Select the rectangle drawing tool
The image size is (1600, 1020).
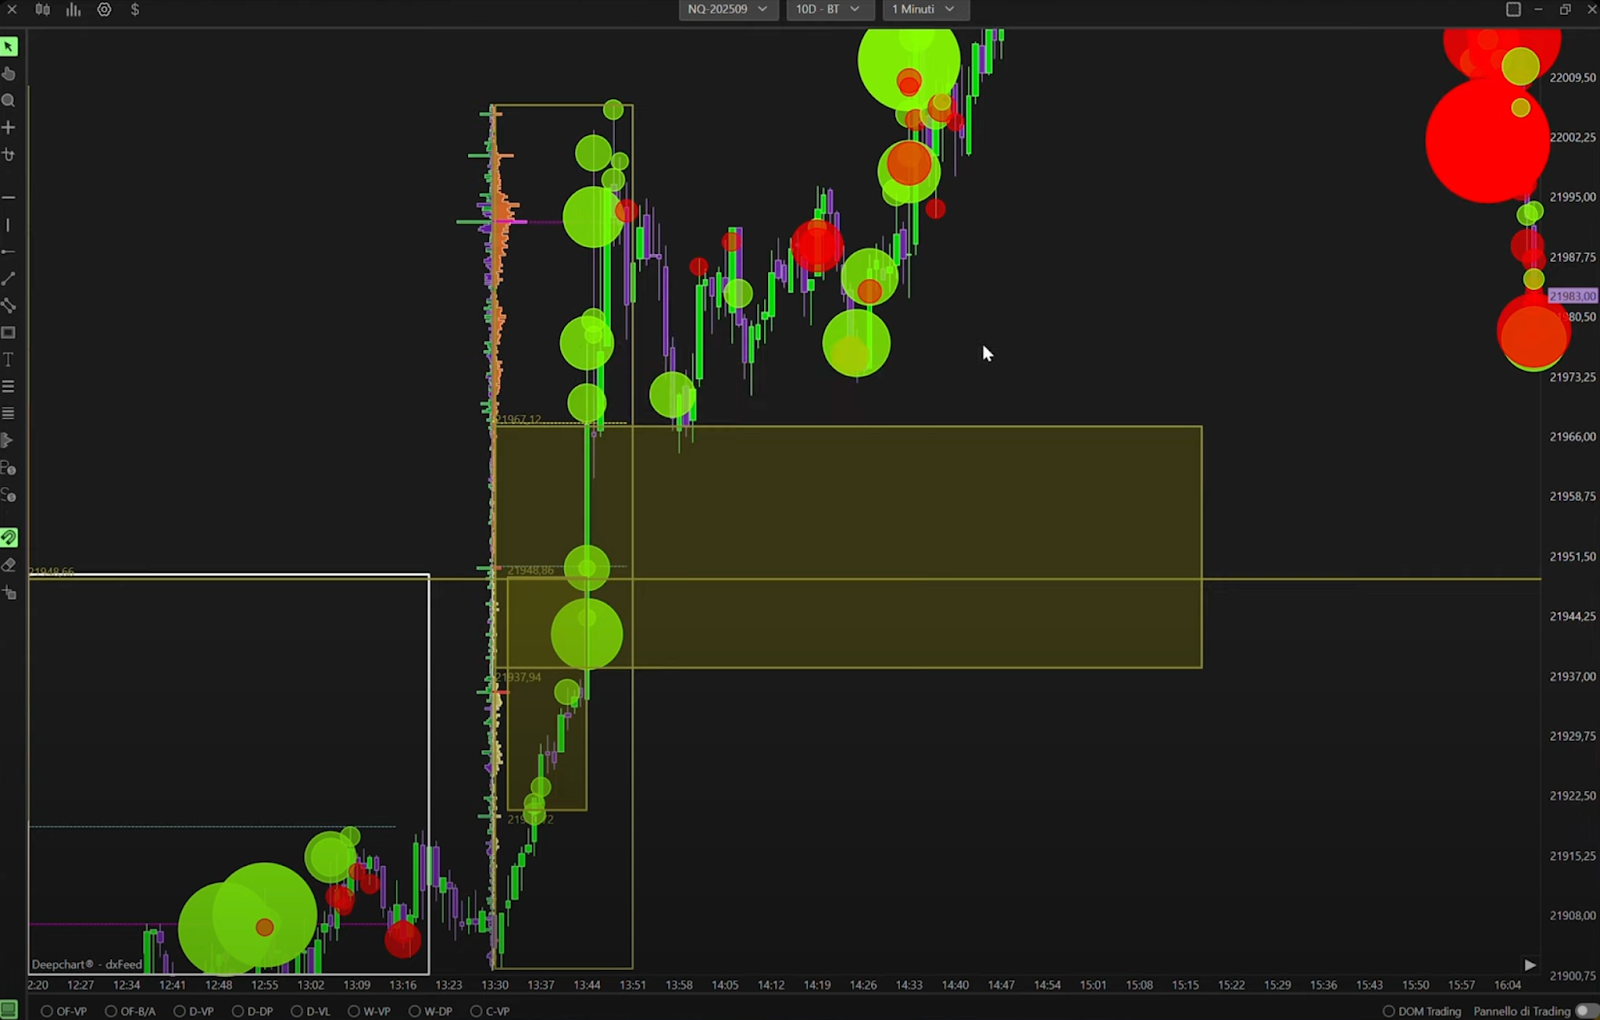coord(9,333)
